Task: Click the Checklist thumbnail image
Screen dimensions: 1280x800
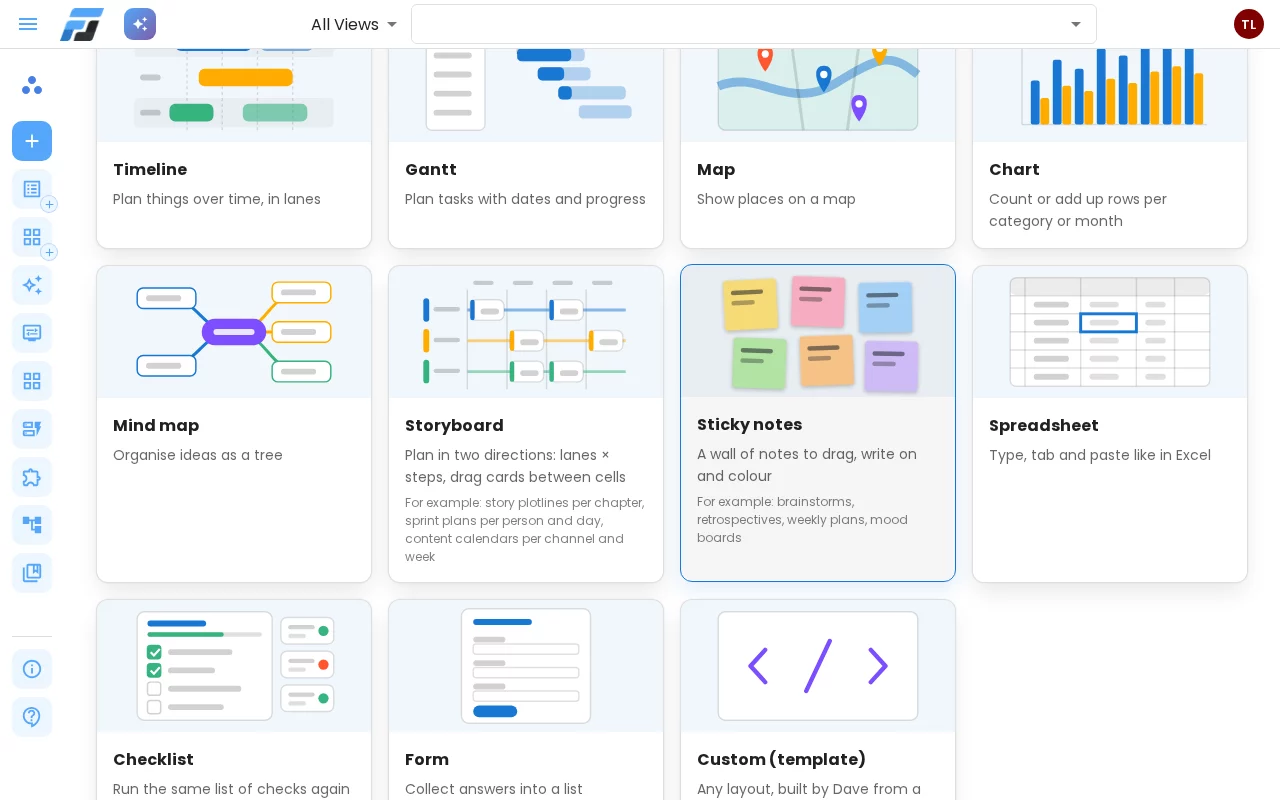Action: [234, 666]
